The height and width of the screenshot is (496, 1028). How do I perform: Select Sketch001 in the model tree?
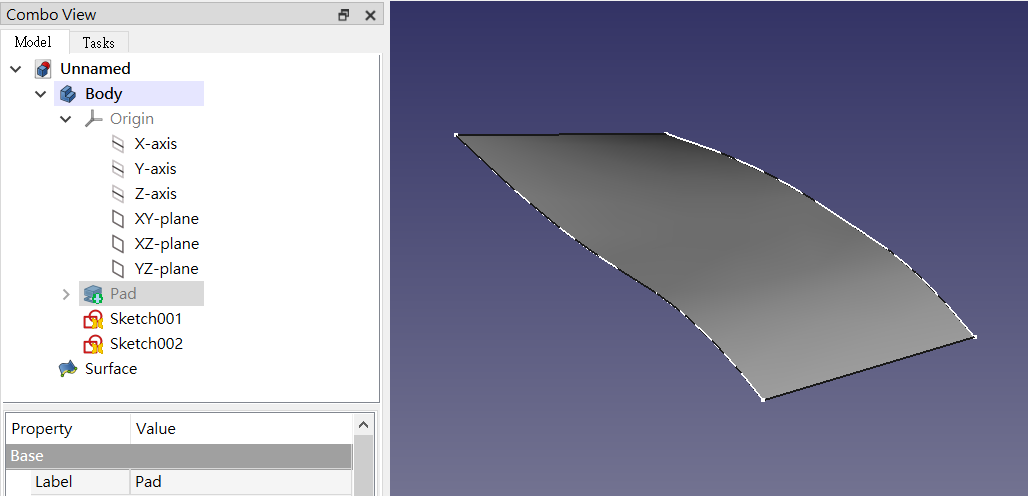[x=146, y=319]
